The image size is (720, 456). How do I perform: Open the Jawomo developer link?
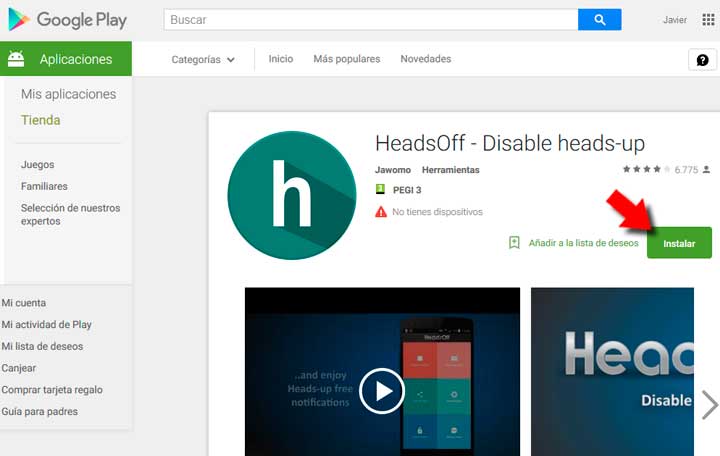(x=393, y=170)
